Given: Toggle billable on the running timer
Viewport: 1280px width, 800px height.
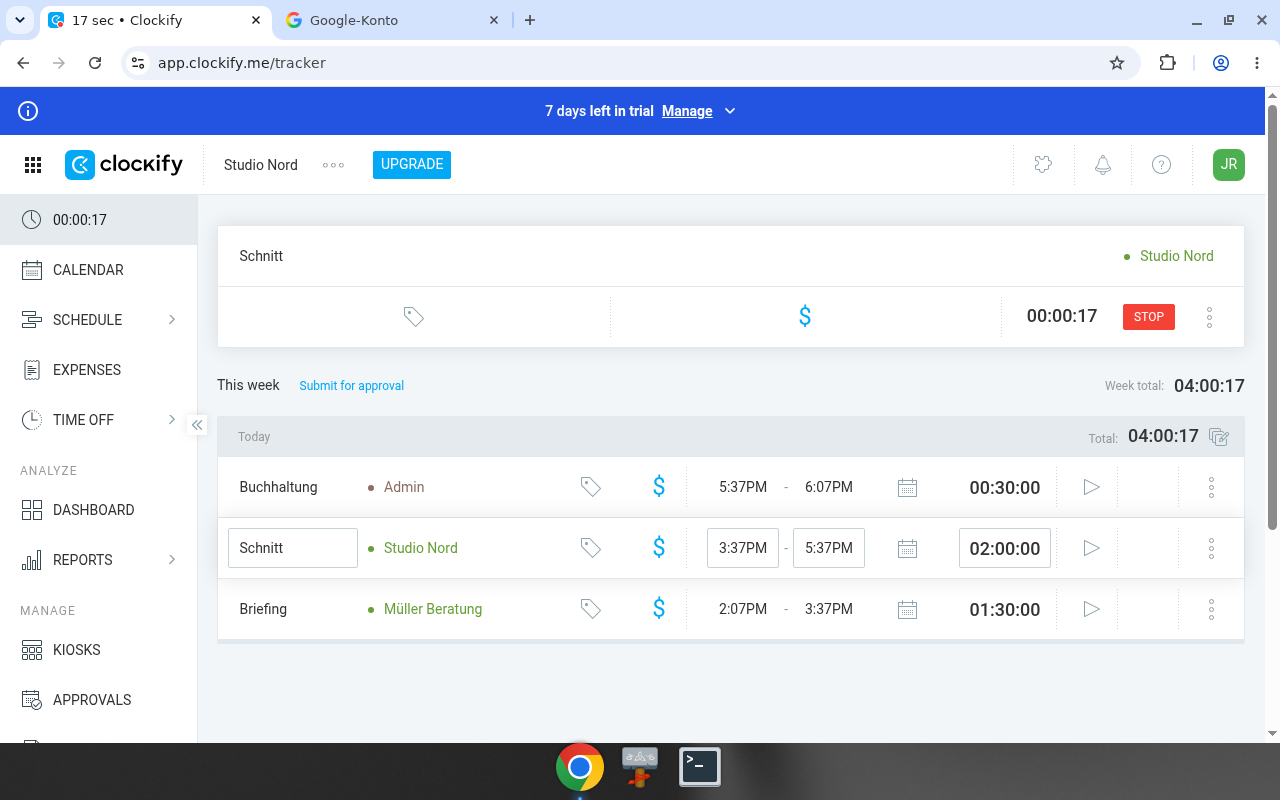Looking at the screenshot, I should click(x=805, y=317).
